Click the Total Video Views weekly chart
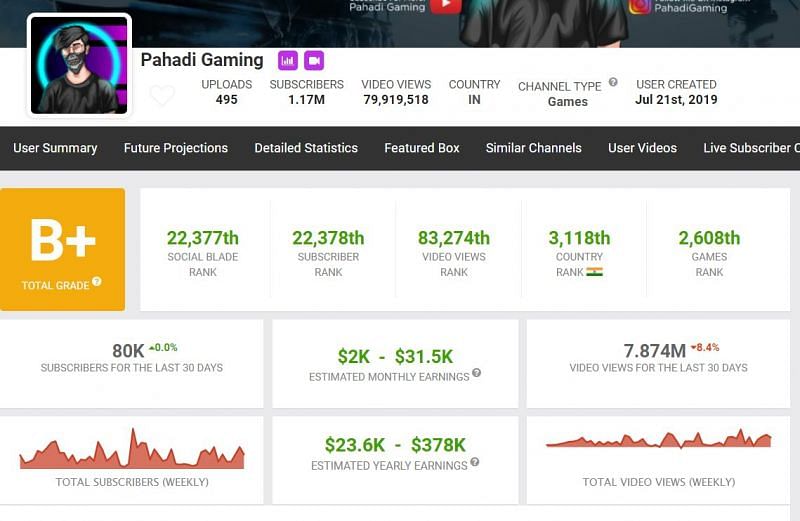 [658, 440]
